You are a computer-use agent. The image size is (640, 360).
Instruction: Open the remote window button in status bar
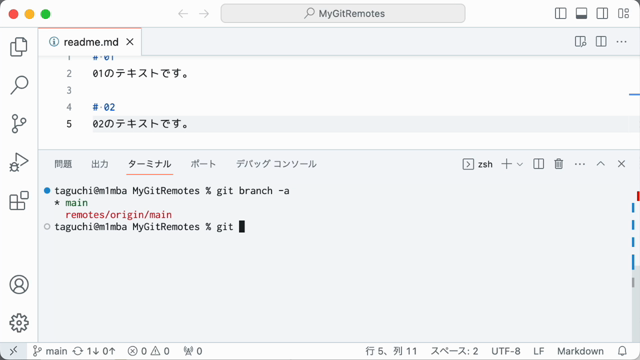click(13, 351)
